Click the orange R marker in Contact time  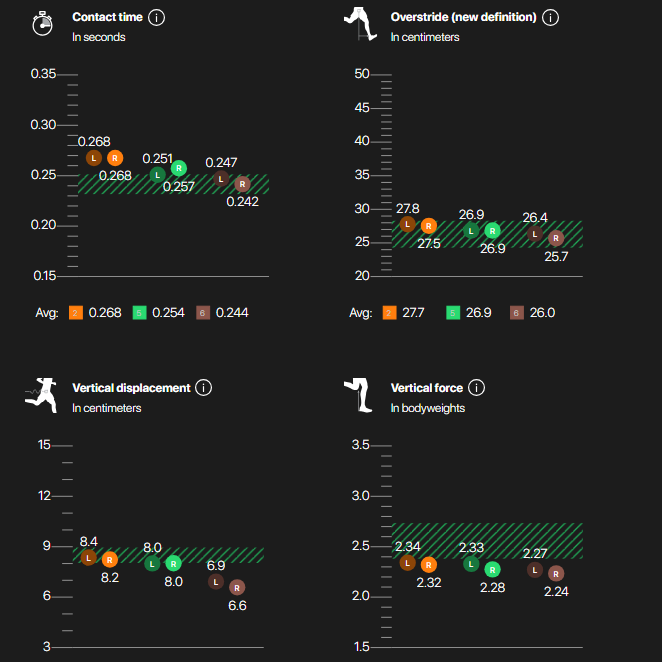pyautogui.click(x=115, y=158)
